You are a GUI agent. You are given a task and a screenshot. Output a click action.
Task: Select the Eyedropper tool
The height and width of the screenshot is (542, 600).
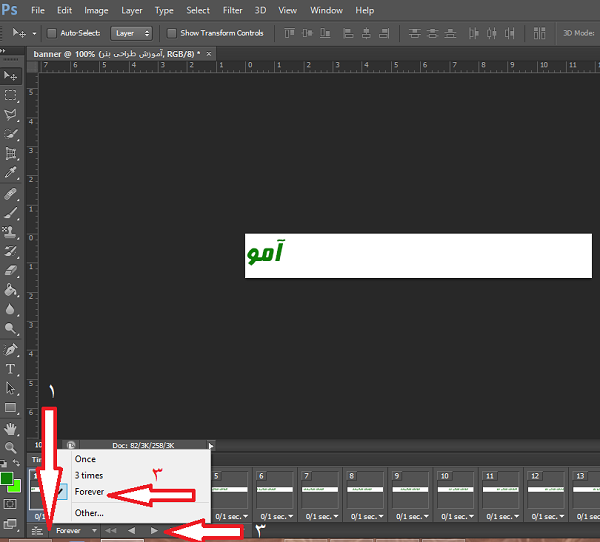11,173
